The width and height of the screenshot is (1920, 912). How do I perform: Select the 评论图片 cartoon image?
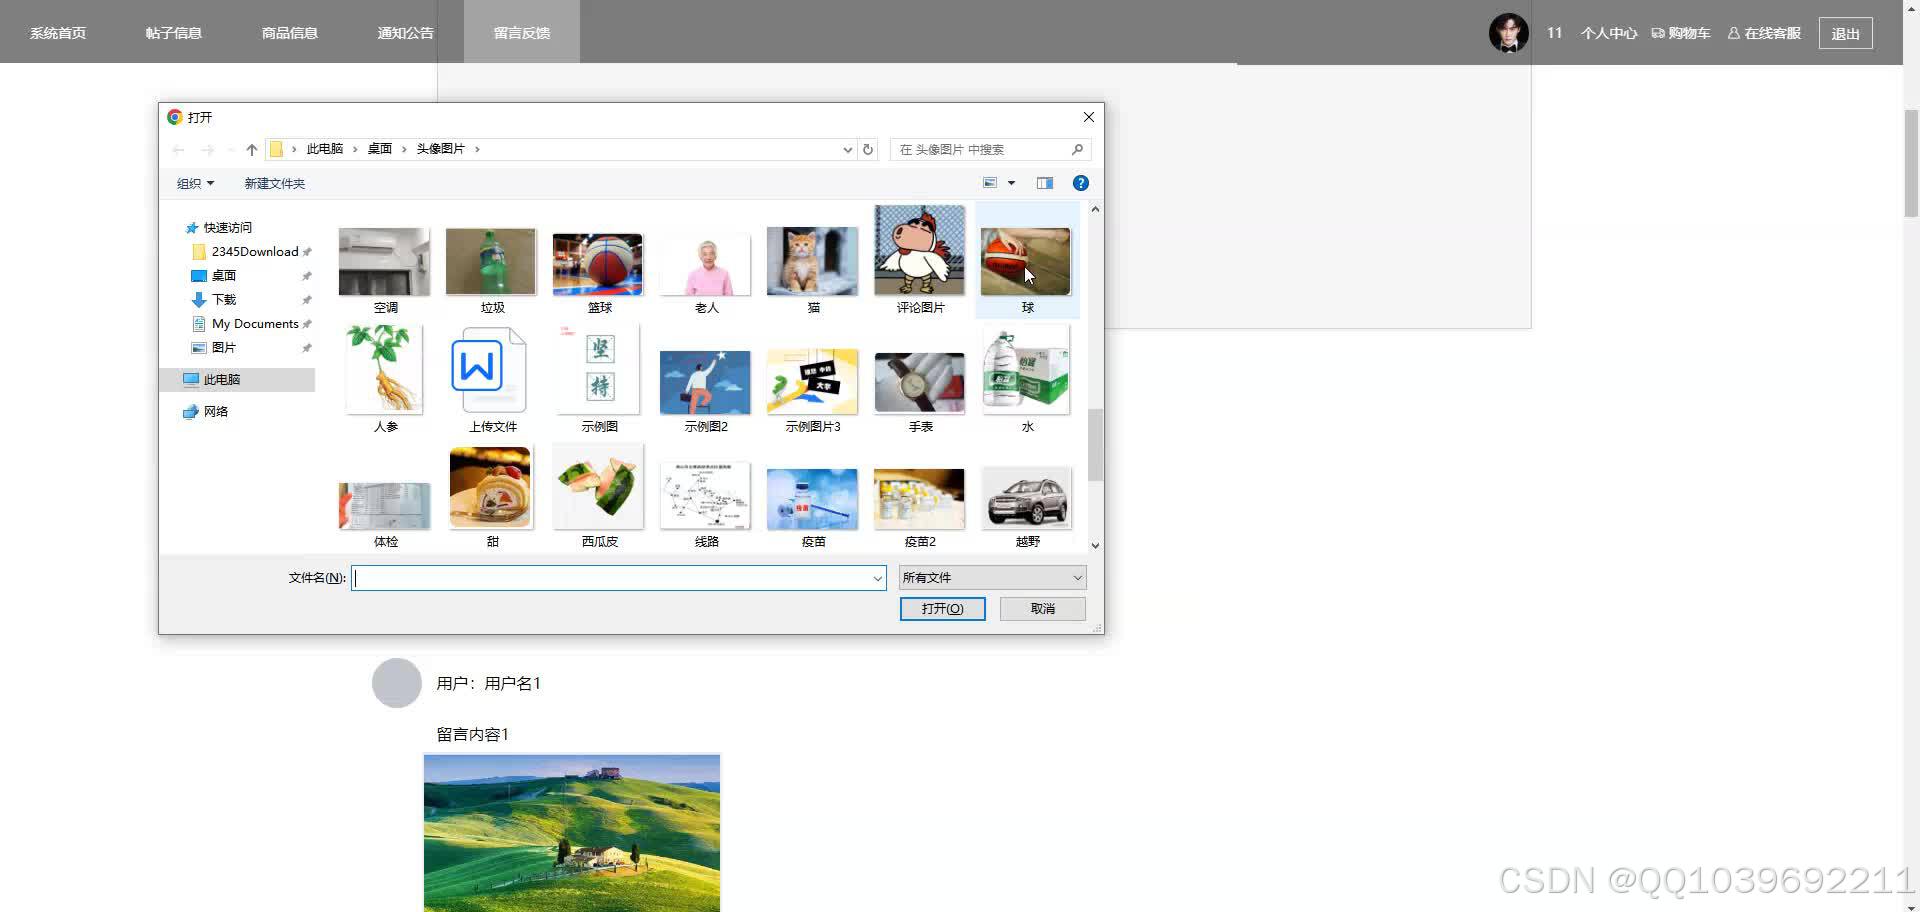click(x=920, y=251)
